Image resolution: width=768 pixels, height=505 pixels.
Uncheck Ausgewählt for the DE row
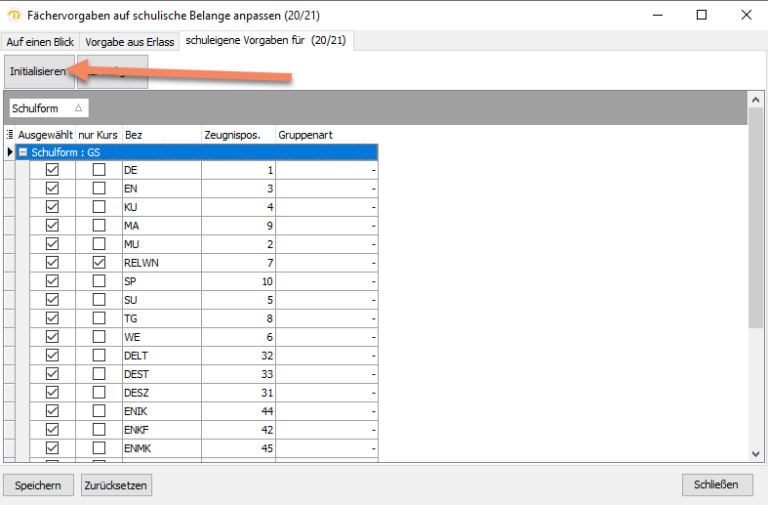coord(53,170)
